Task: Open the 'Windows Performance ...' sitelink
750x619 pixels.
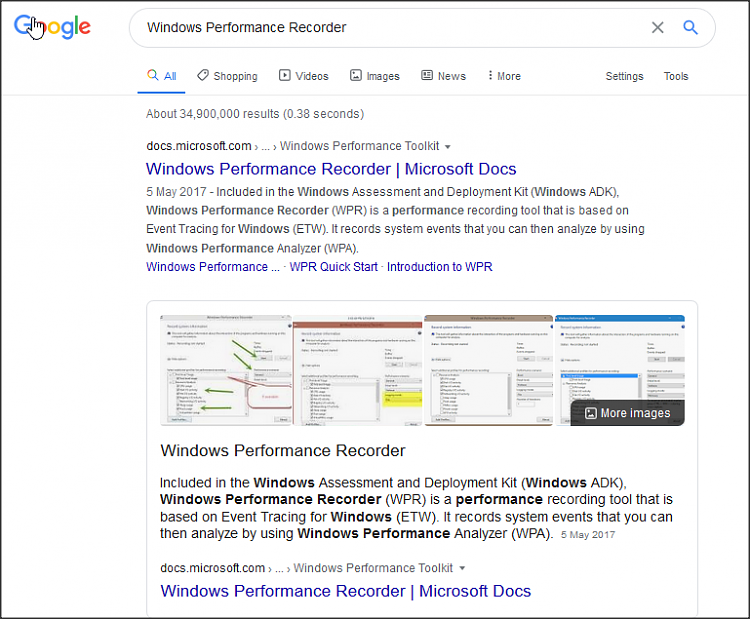Action: click(x=213, y=266)
